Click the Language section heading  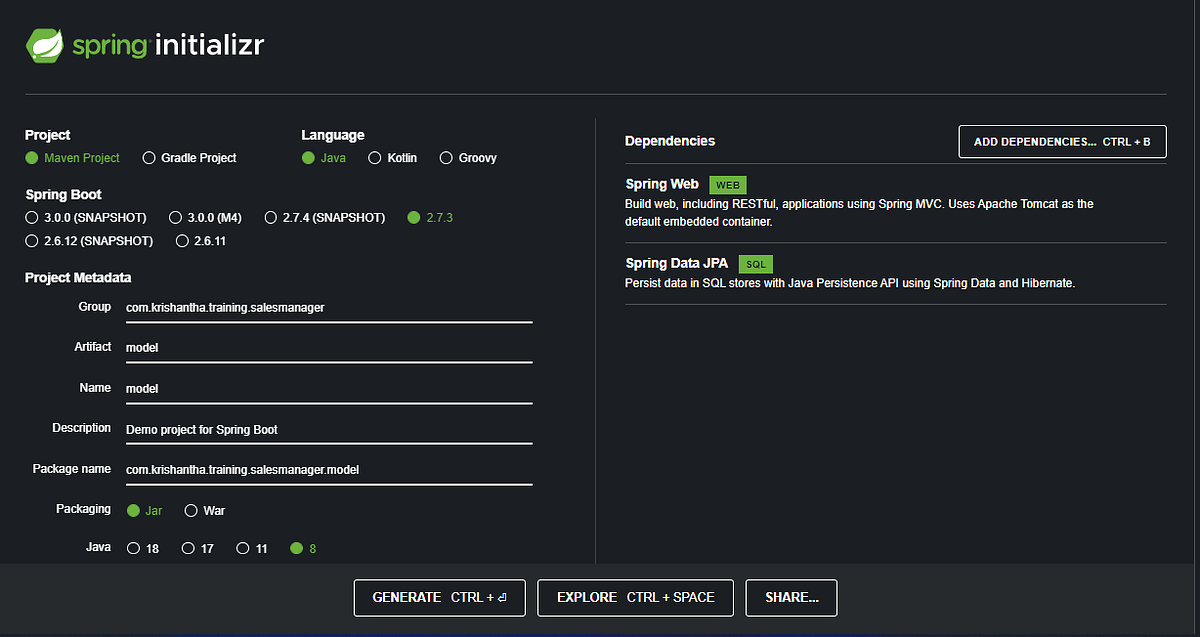click(333, 135)
